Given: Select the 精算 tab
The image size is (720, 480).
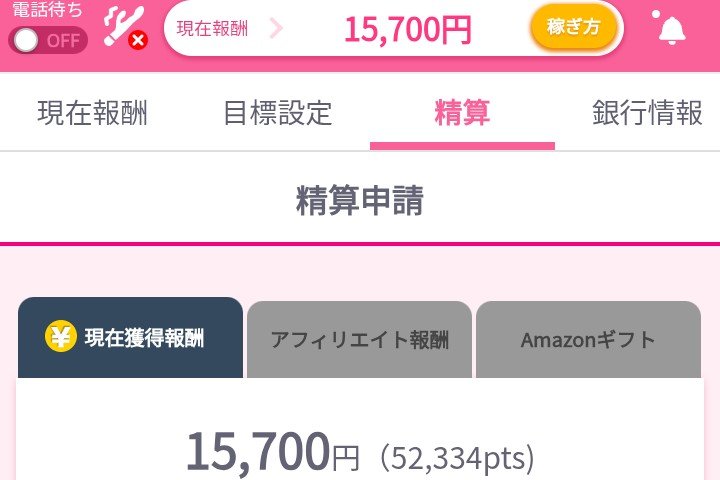Looking at the screenshot, I should coord(462,113).
